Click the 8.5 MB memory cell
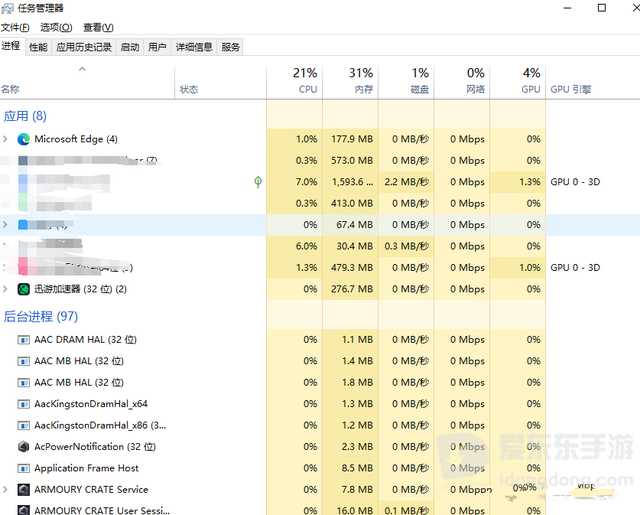Screen dimensions: 640x515 [x=351, y=468]
